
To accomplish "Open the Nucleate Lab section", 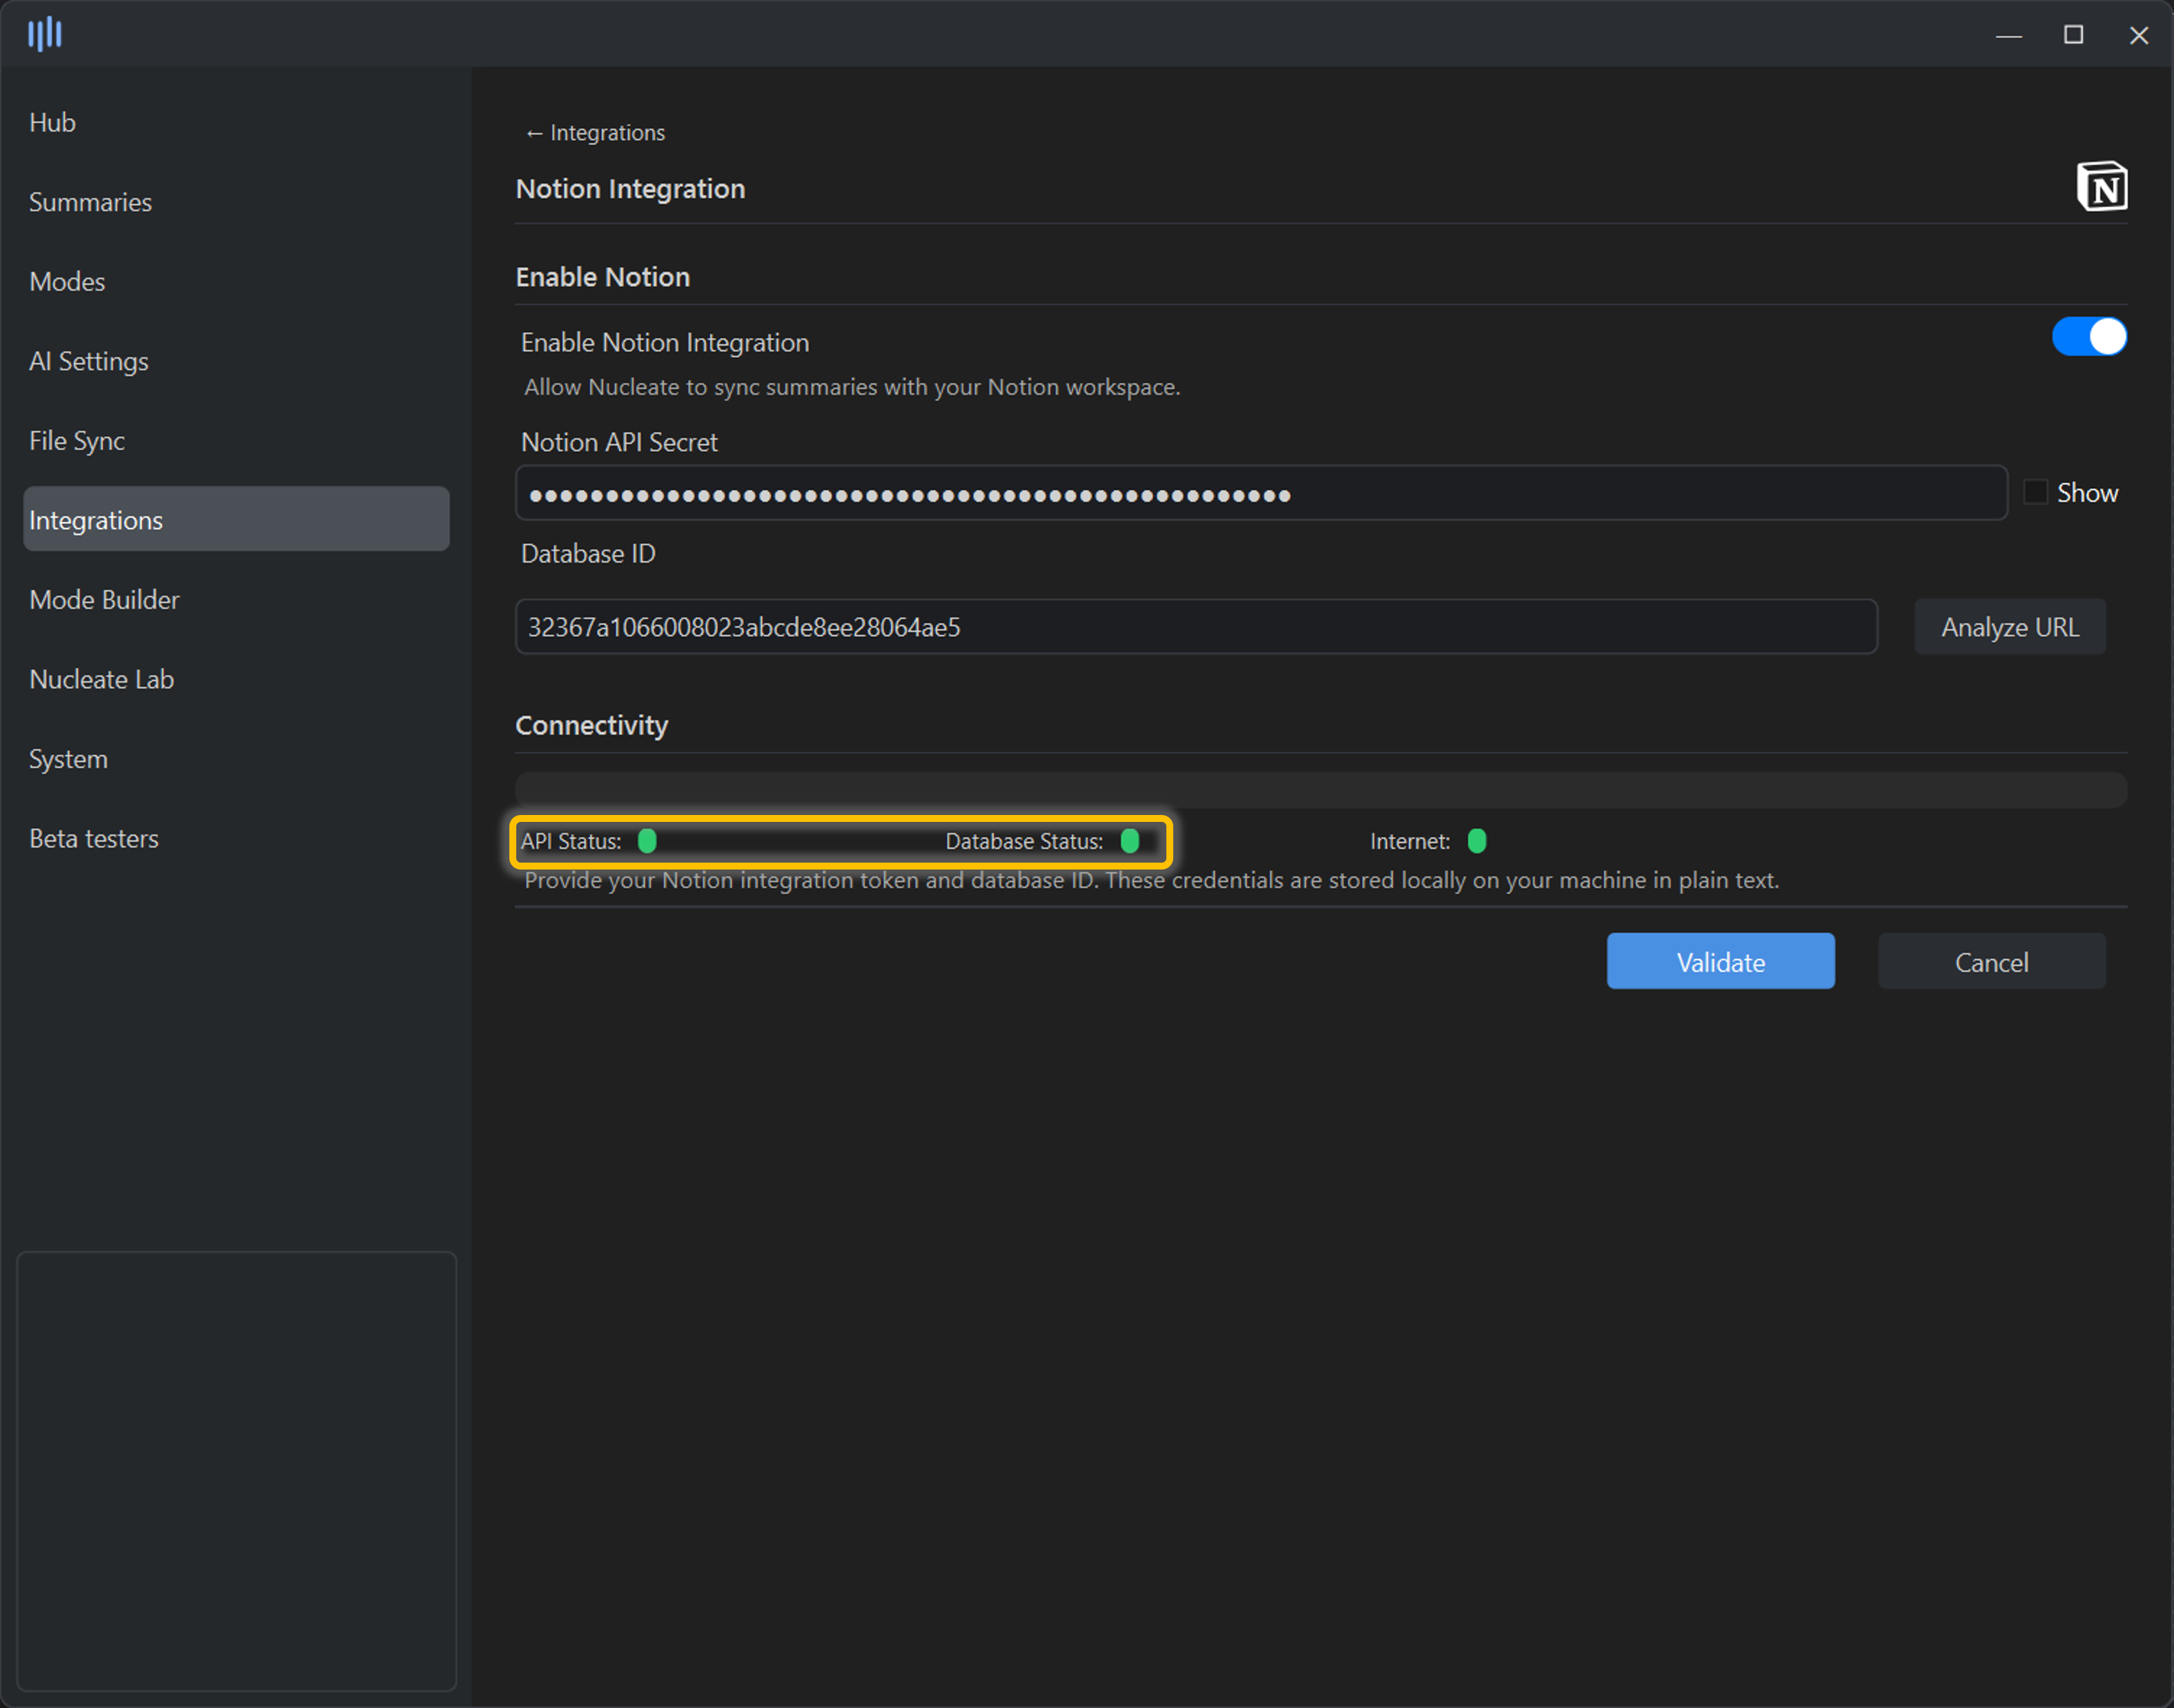I will click(101, 680).
